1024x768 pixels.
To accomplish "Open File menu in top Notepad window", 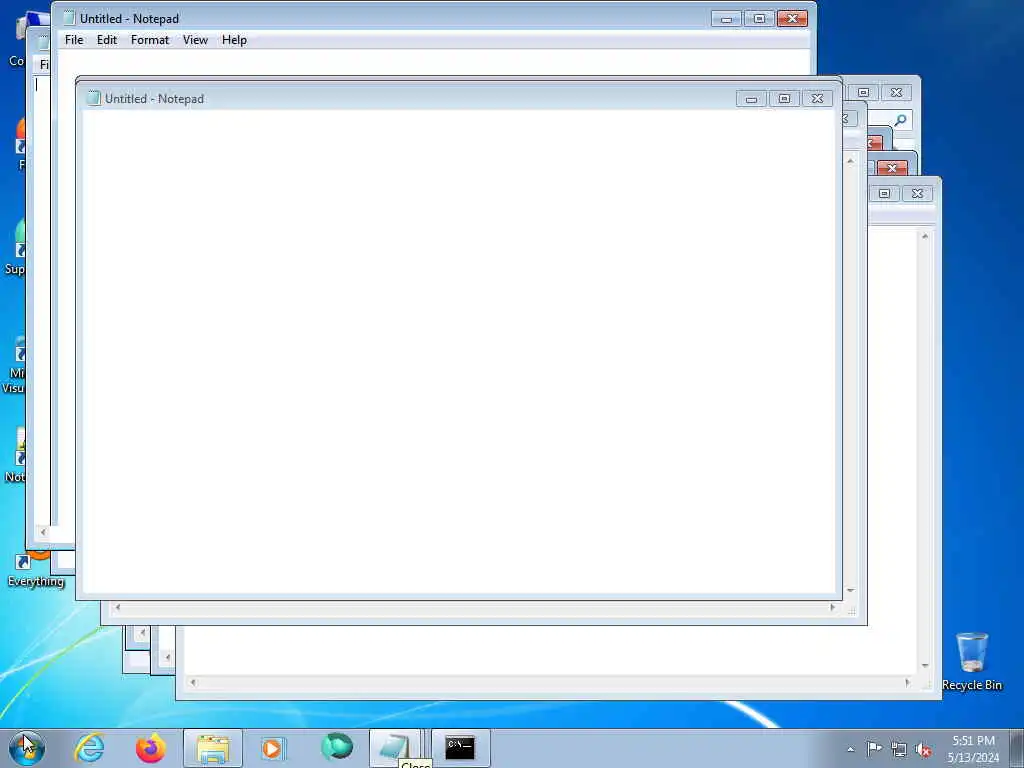I will coord(74,40).
